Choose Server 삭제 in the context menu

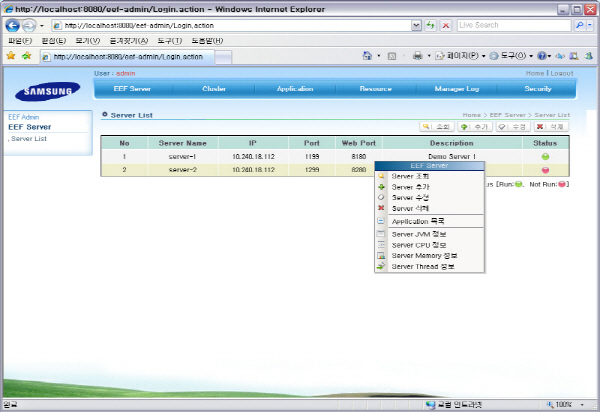coord(409,208)
